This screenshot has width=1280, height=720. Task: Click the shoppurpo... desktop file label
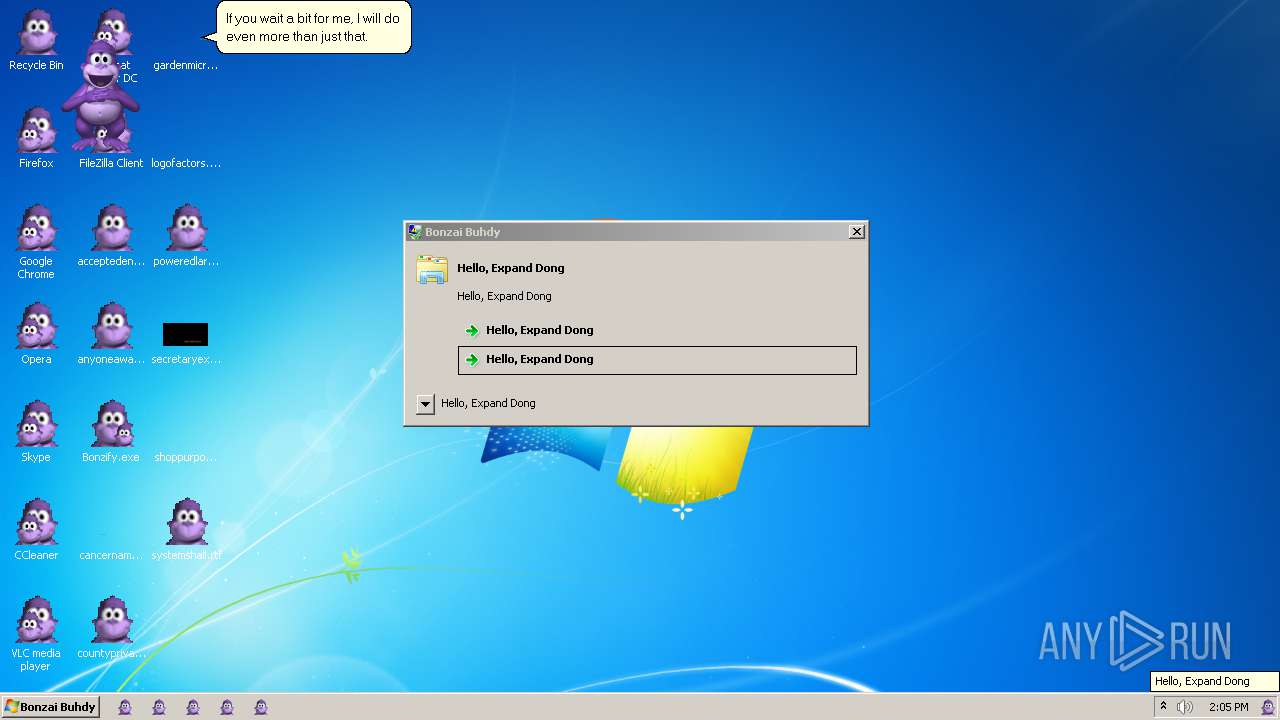(186, 457)
